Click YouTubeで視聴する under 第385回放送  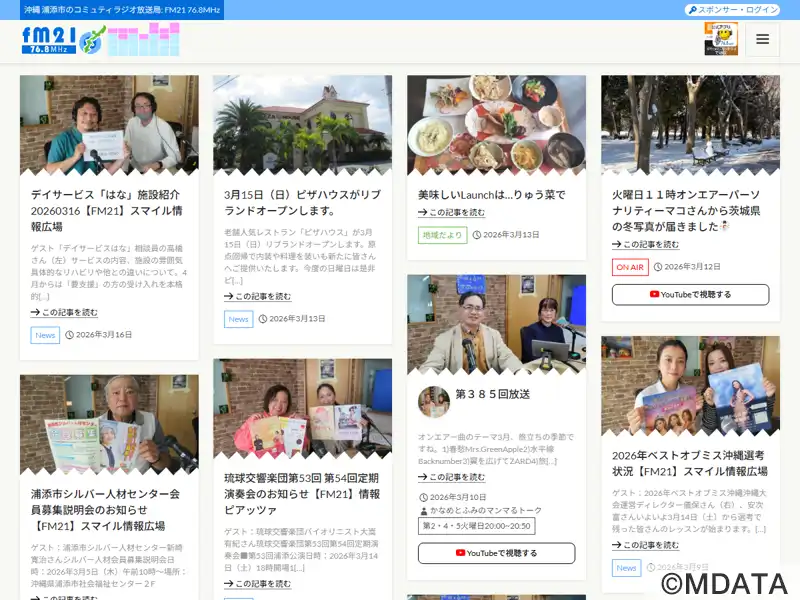(x=496, y=553)
